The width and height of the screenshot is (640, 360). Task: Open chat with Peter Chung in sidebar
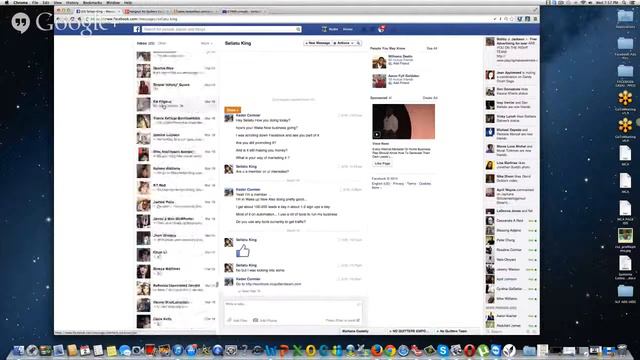[511, 240]
